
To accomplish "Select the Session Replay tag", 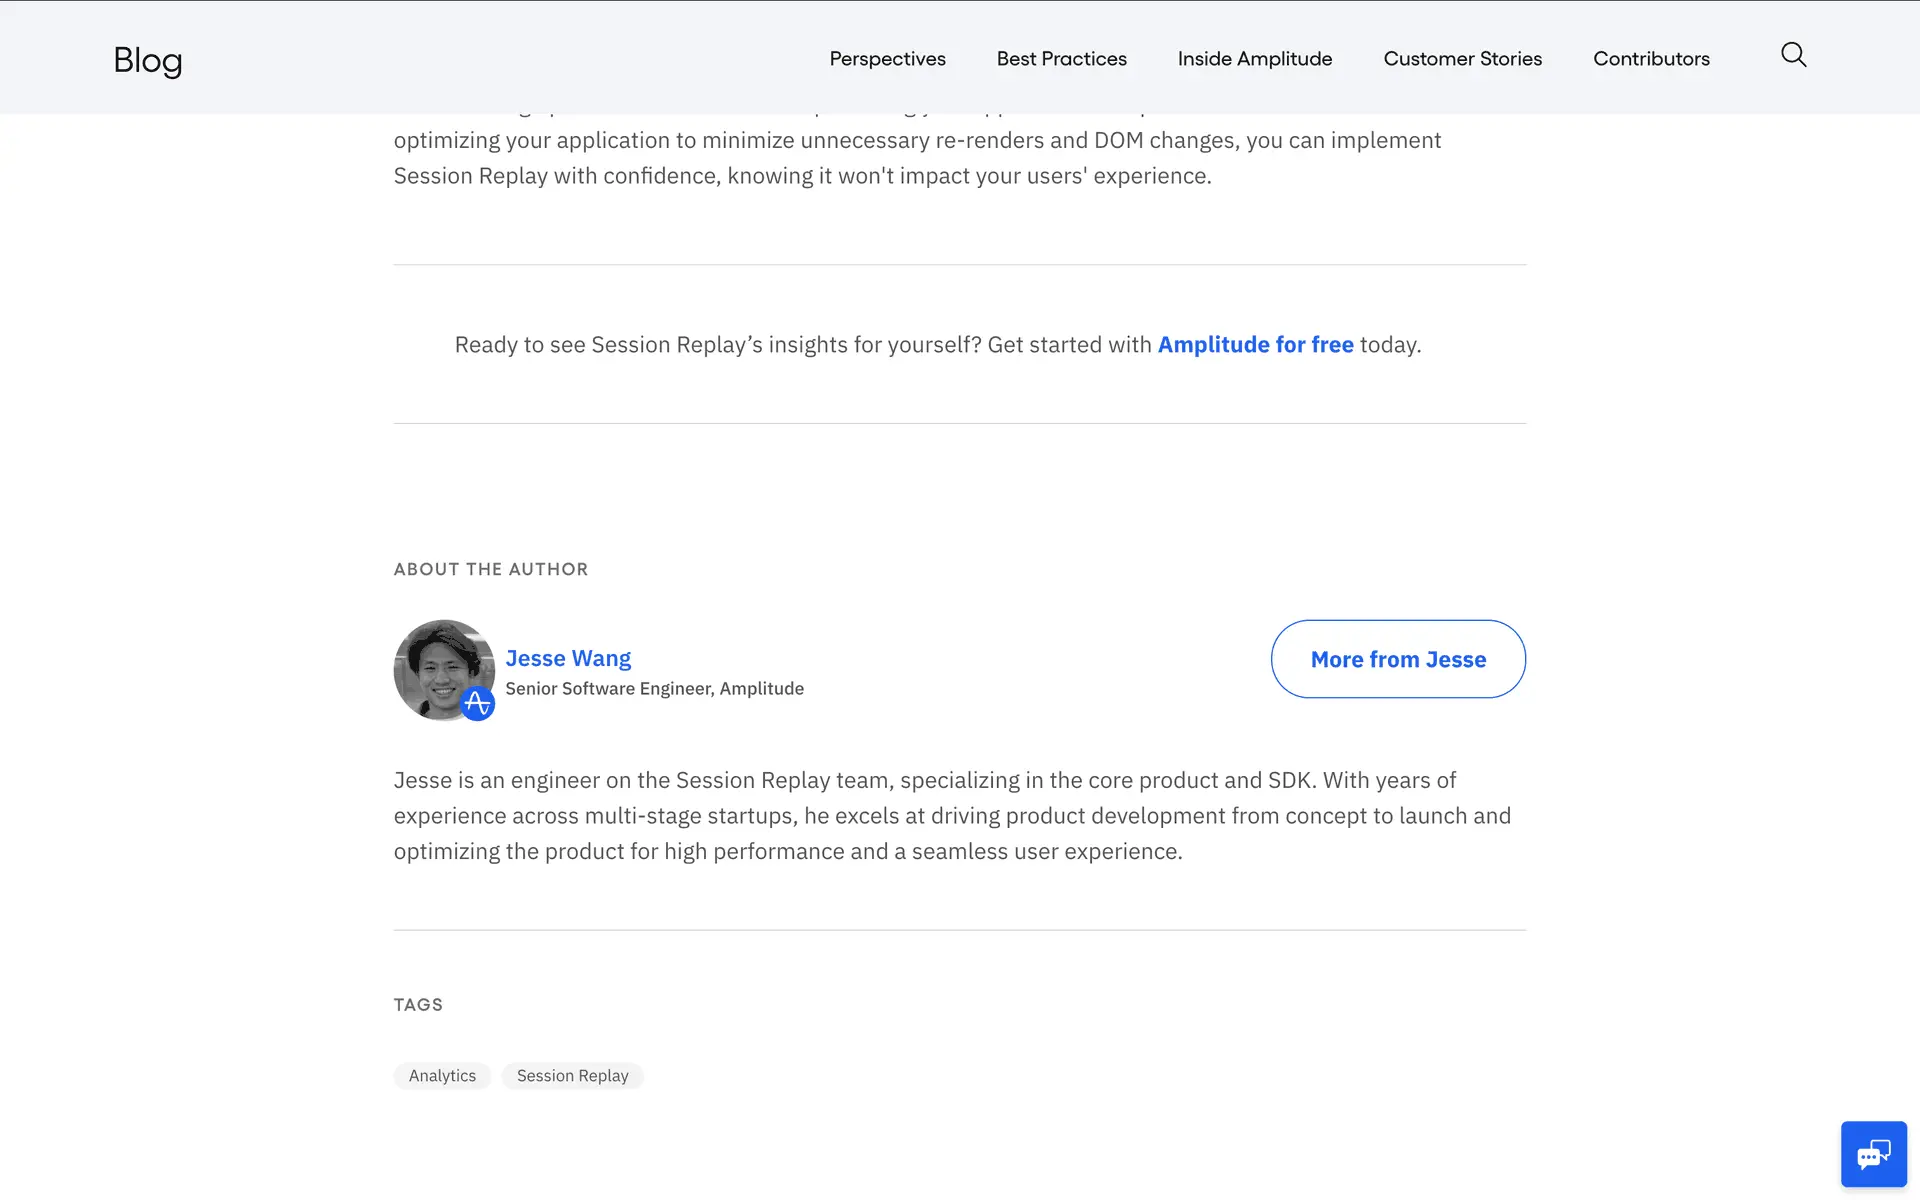I will [572, 1076].
